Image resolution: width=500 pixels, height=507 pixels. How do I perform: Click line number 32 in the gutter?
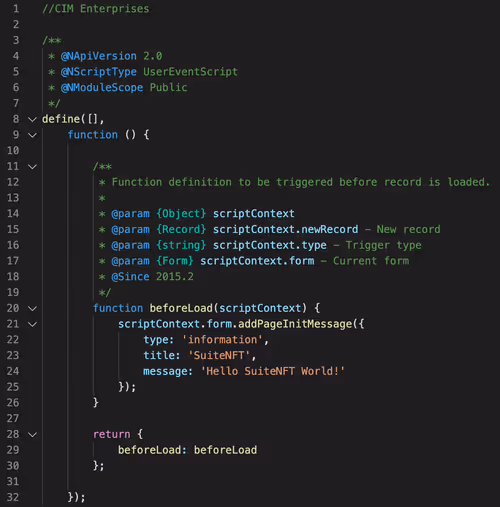13,497
